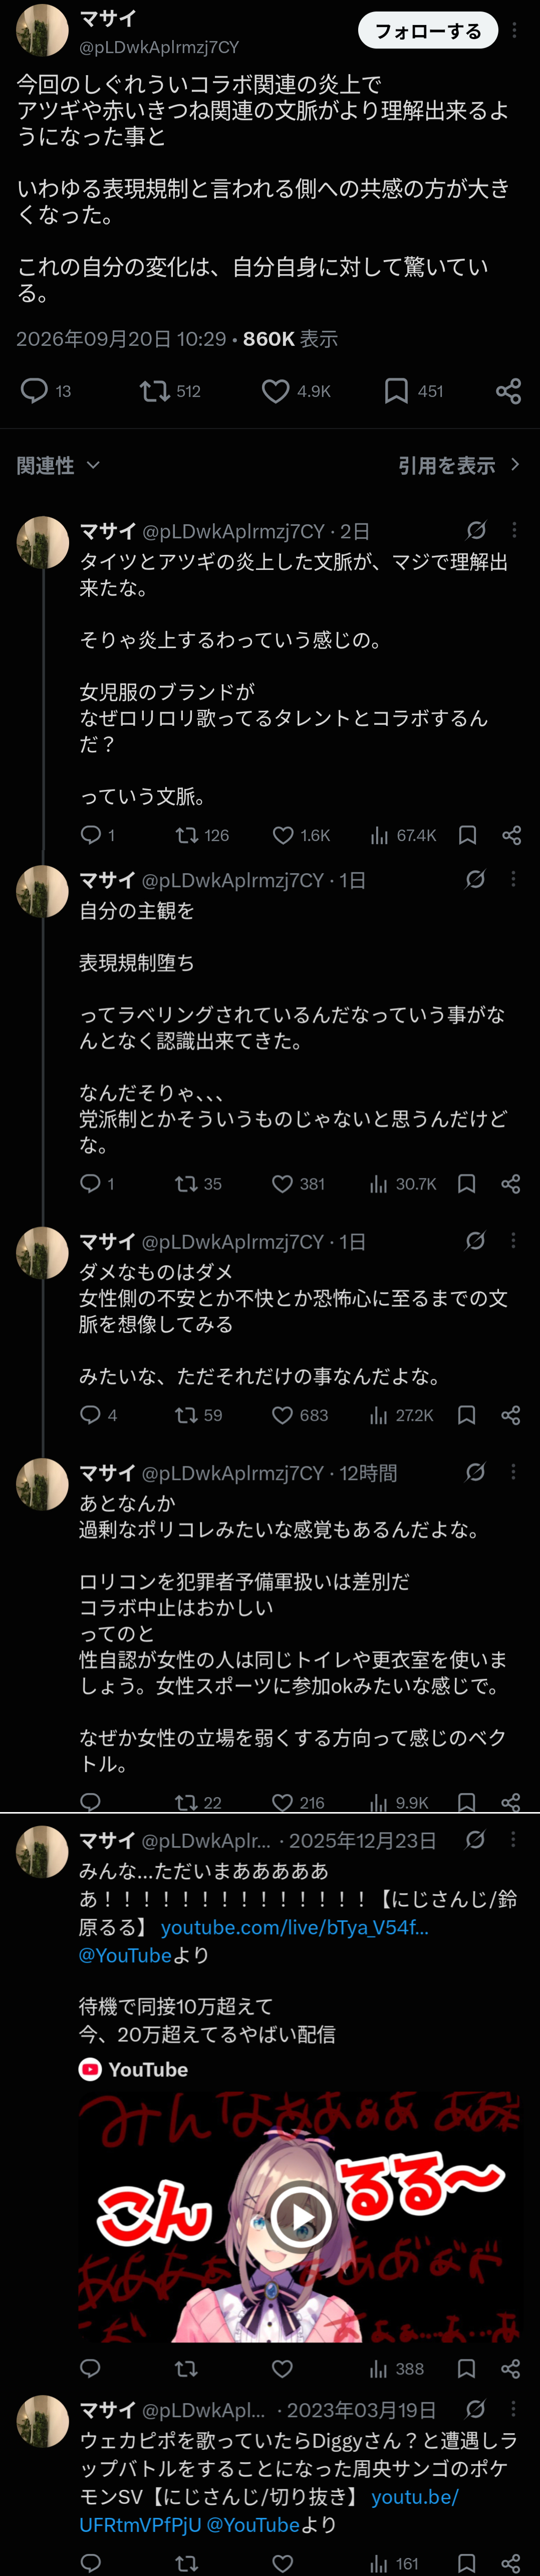Tap the フォローする button

428,31
